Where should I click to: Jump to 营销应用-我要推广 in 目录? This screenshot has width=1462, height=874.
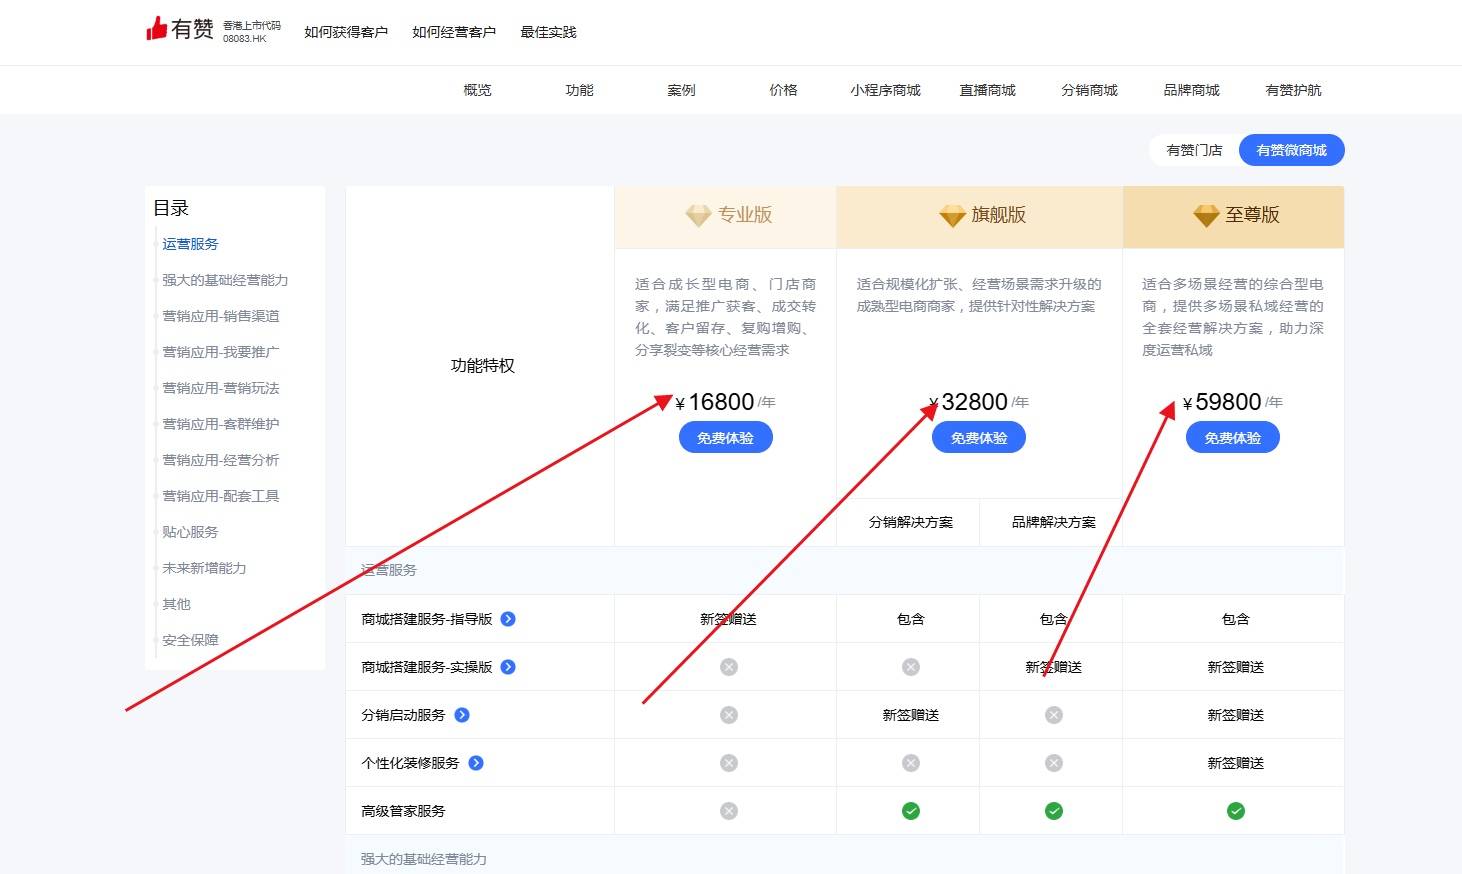pos(221,352)
